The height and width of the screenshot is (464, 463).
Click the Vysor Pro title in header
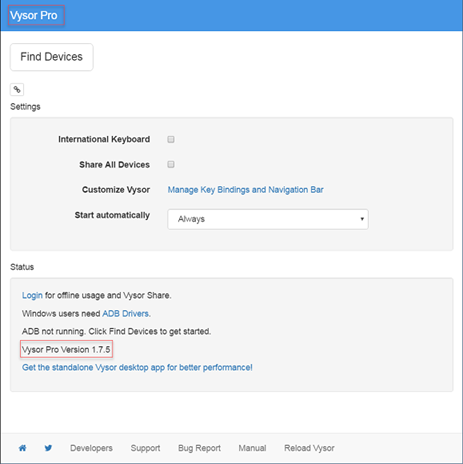click(34, 15)
